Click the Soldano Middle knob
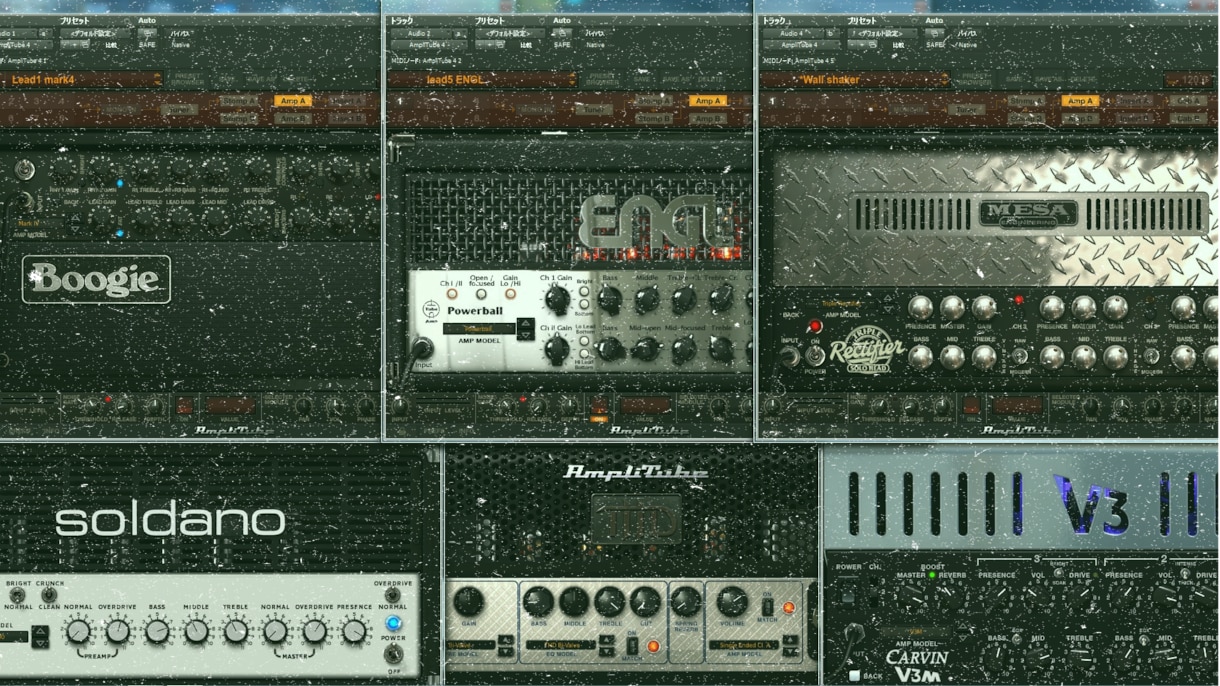1220x686 pixels. click(x=196, y=631)
